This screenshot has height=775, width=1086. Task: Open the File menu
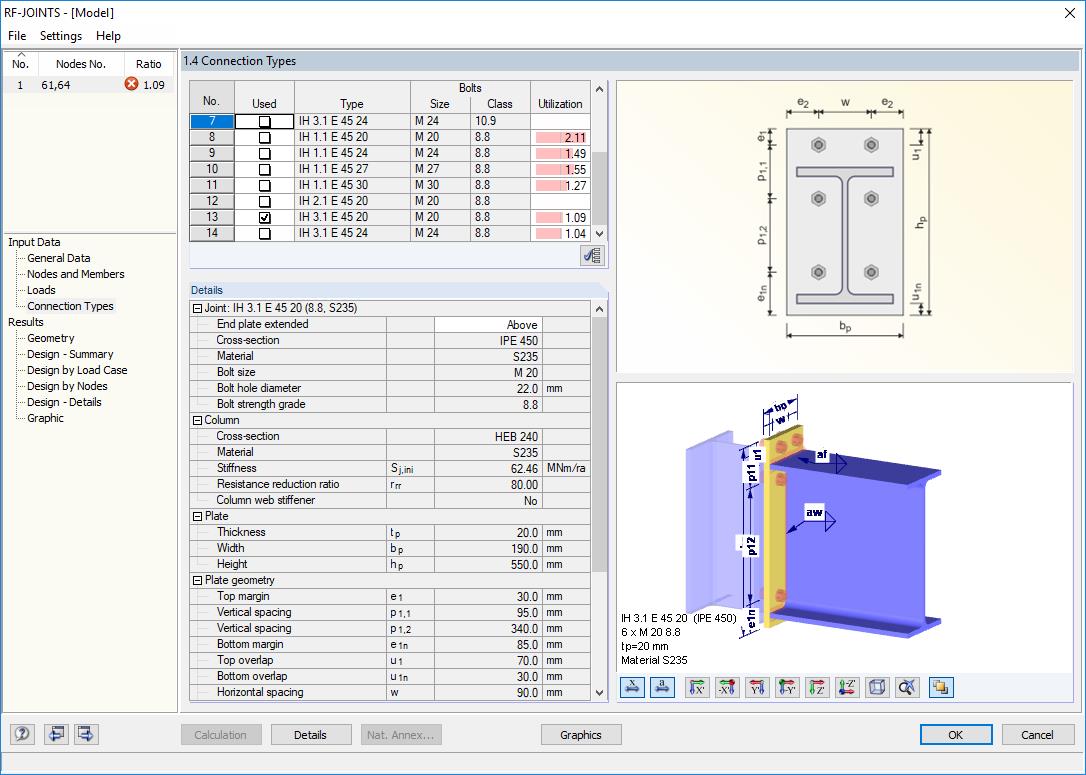coord(16,36)
